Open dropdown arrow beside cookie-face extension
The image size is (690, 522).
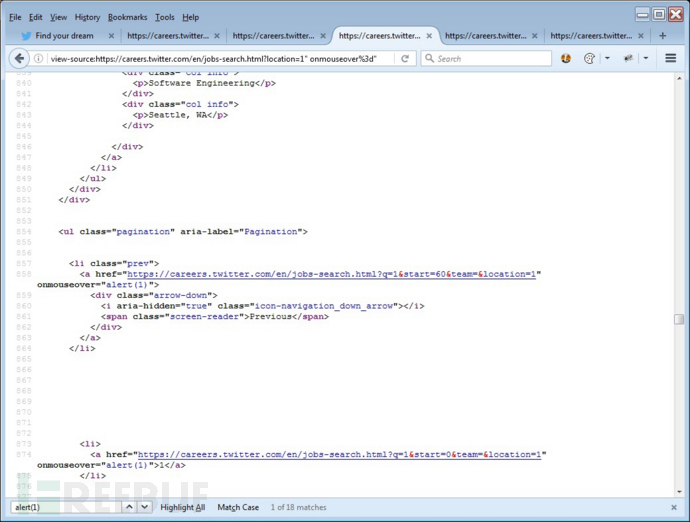[x=607, y=58]
